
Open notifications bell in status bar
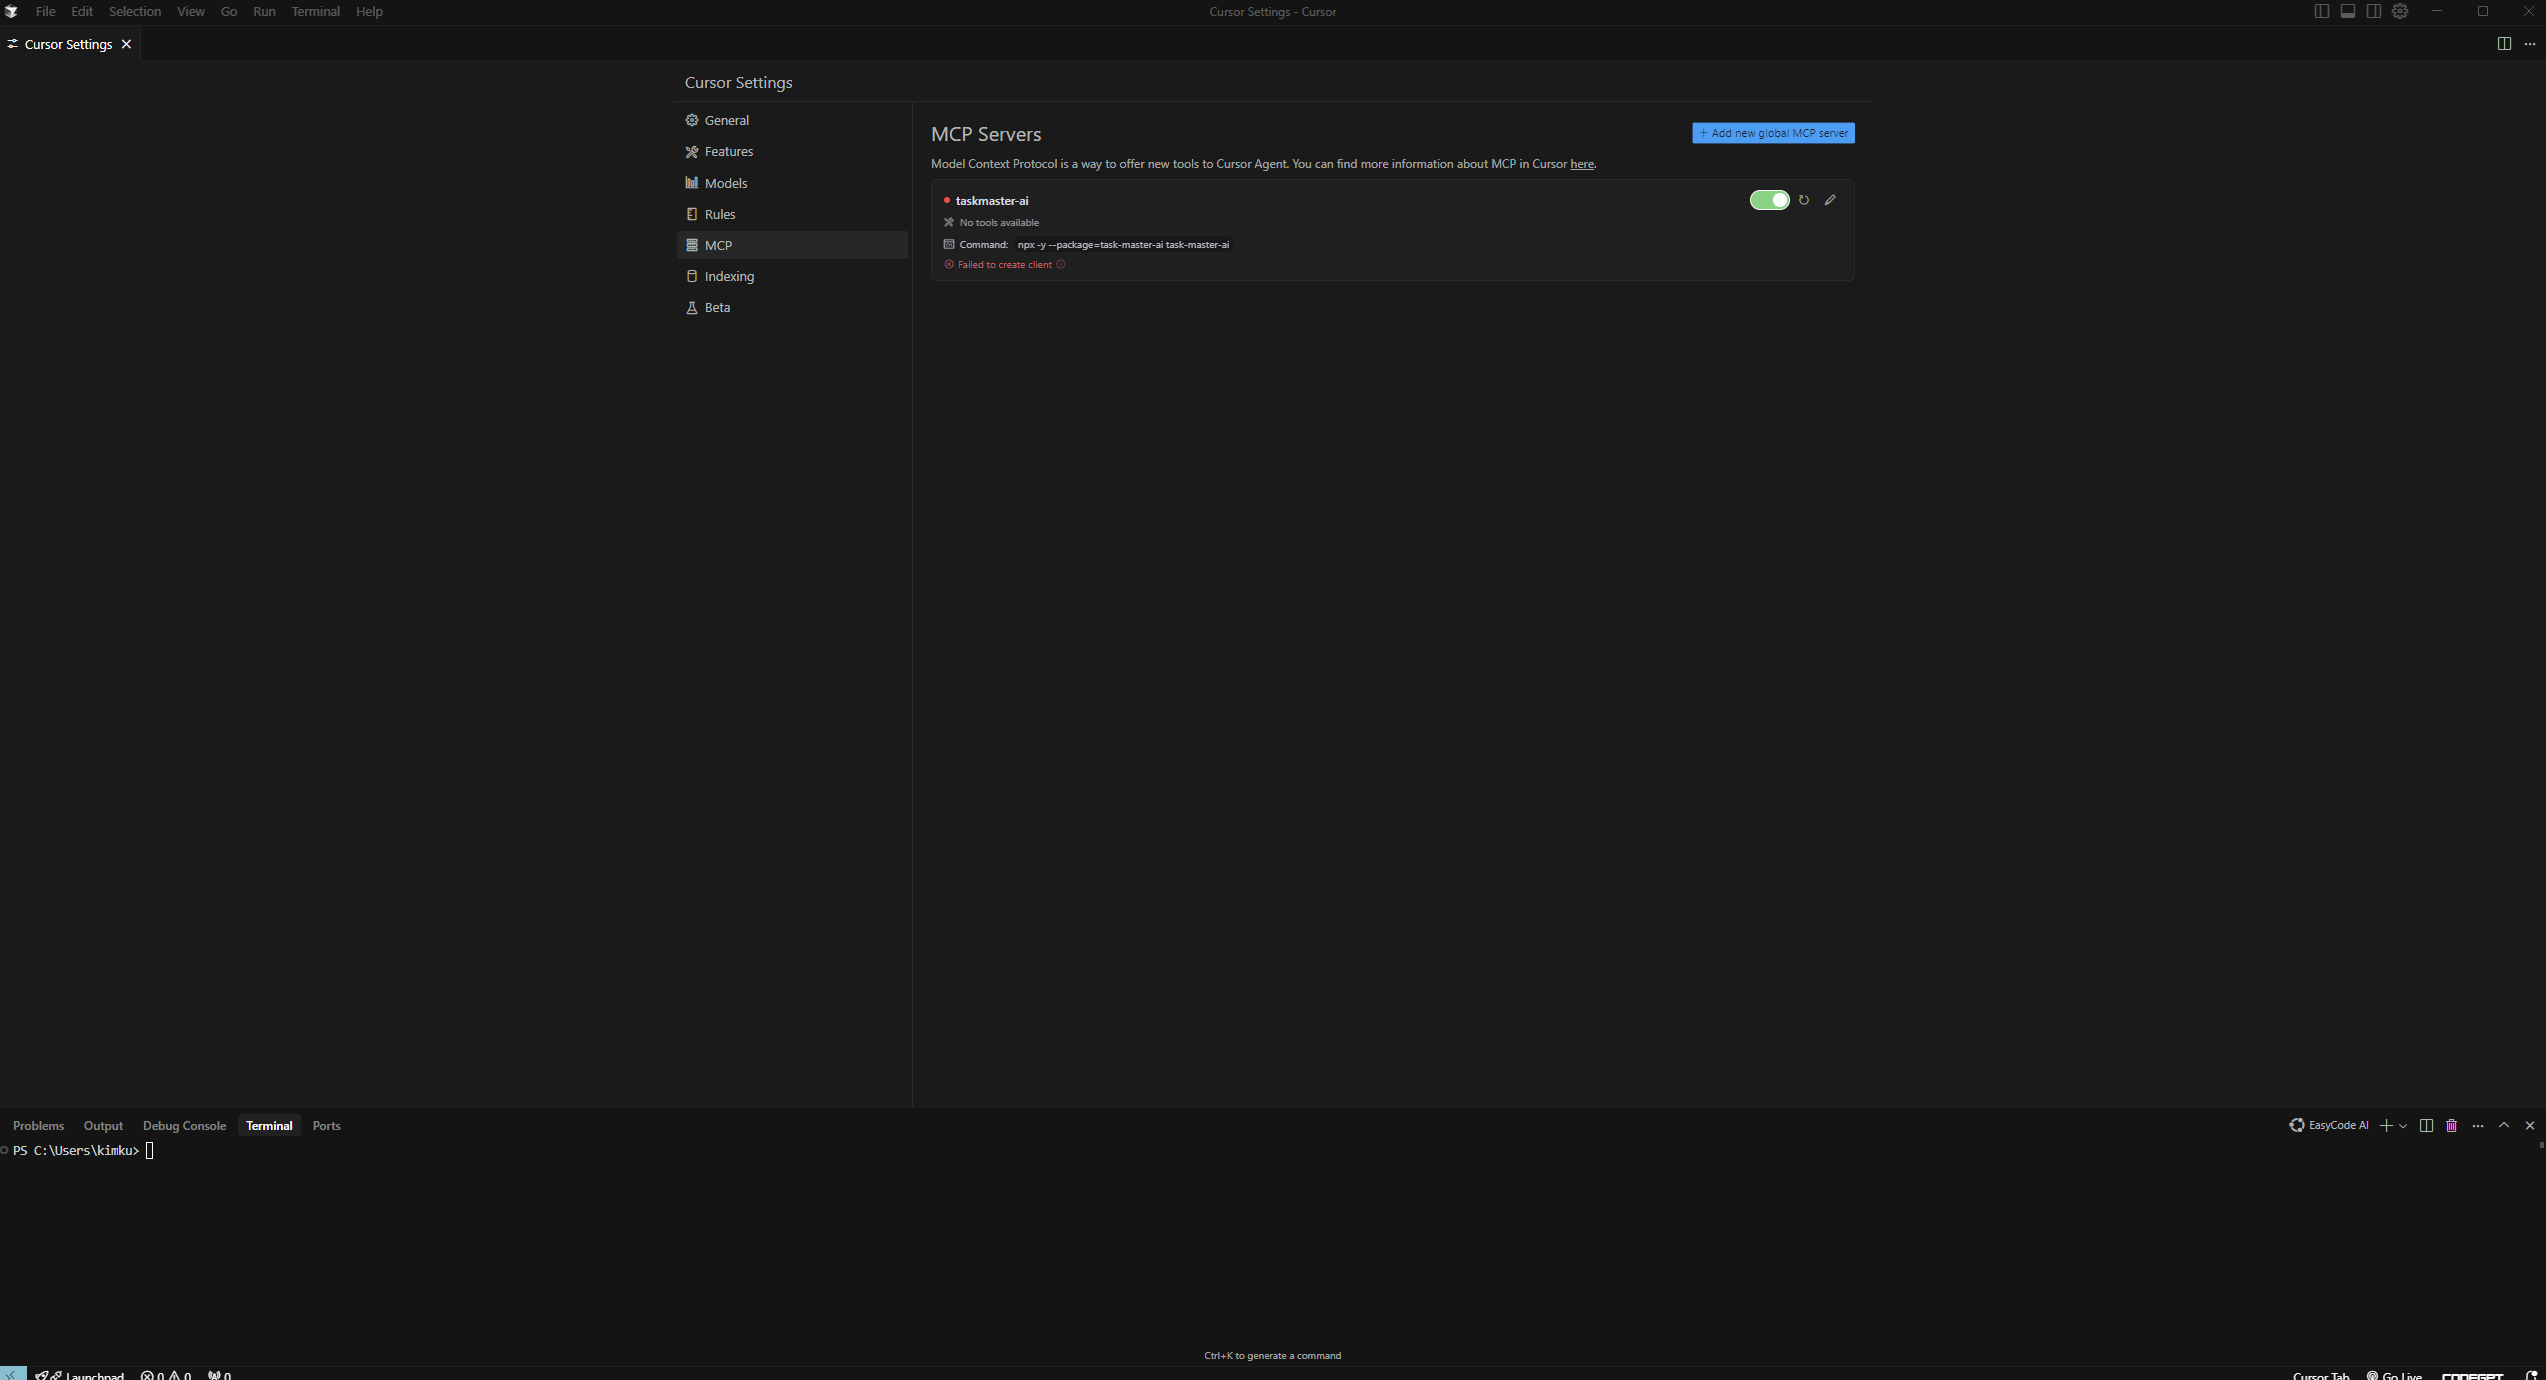tap(2531, 1375)
